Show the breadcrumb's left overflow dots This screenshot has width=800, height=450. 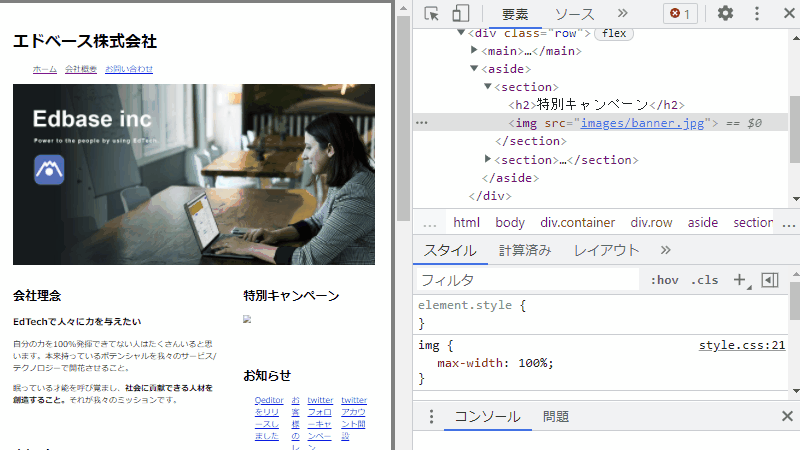tap(430, 223)
